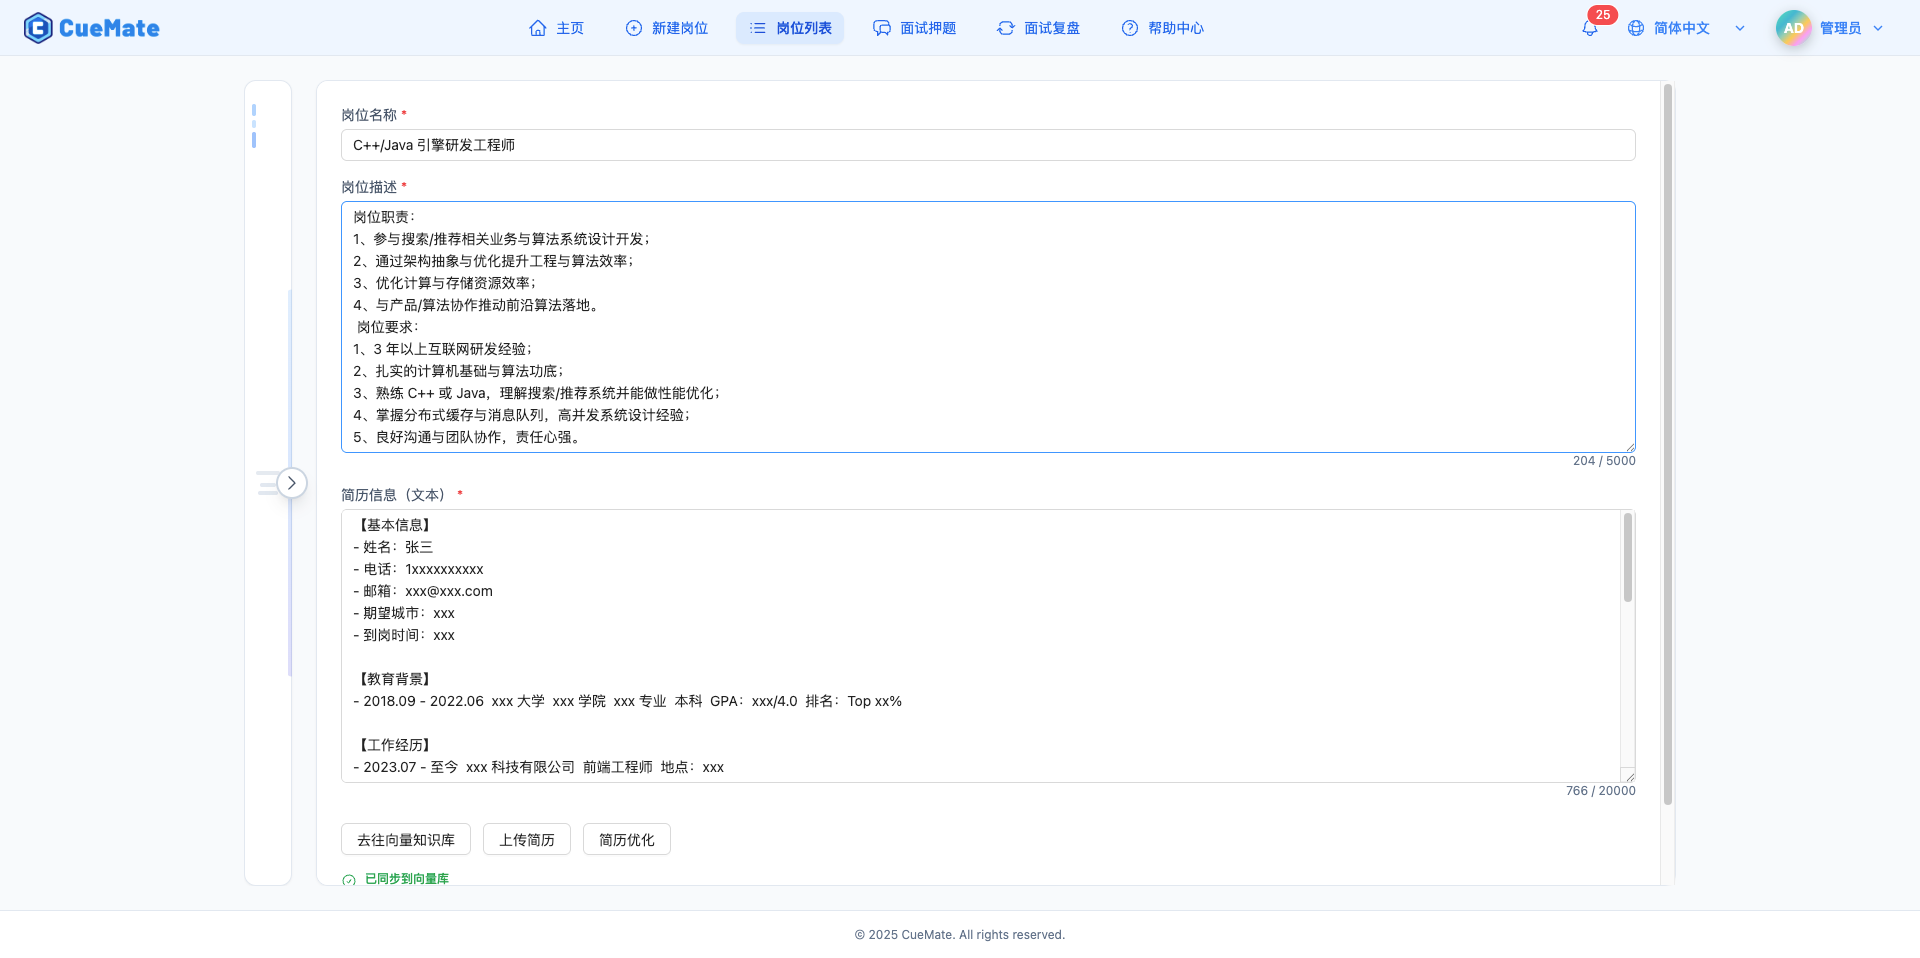The image size is (1920, 958).
Task: Click the AD avatar in the top right
Action: (x=1793, y=27)
